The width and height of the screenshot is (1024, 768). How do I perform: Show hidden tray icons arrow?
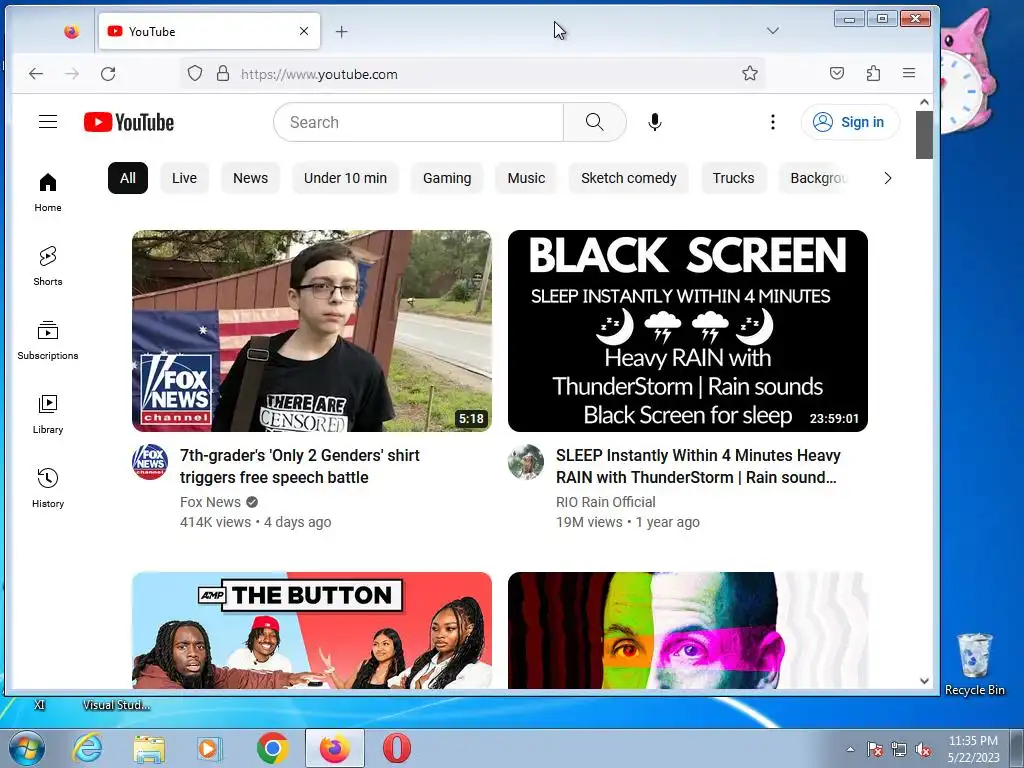850,749
